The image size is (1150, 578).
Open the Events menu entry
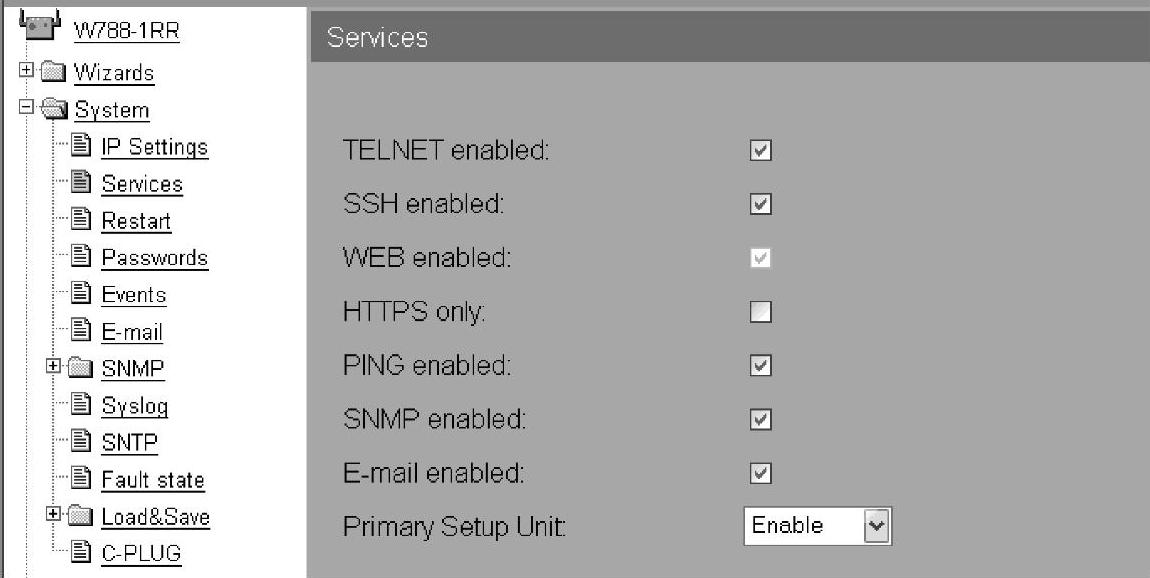tap(134, 295)
